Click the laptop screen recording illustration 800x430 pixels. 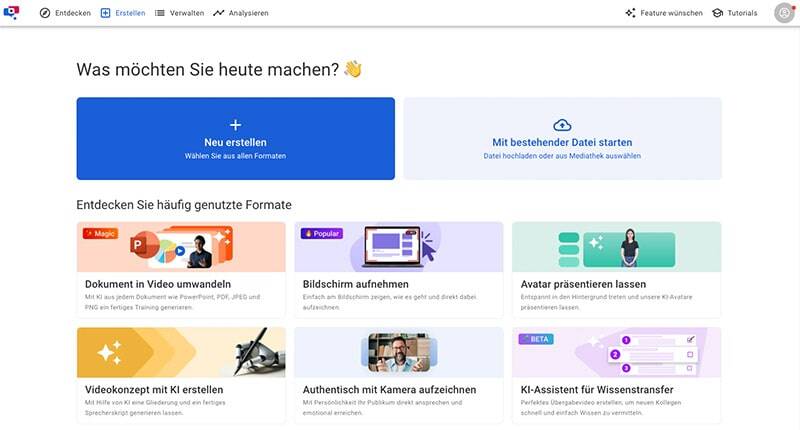point(398,247)
